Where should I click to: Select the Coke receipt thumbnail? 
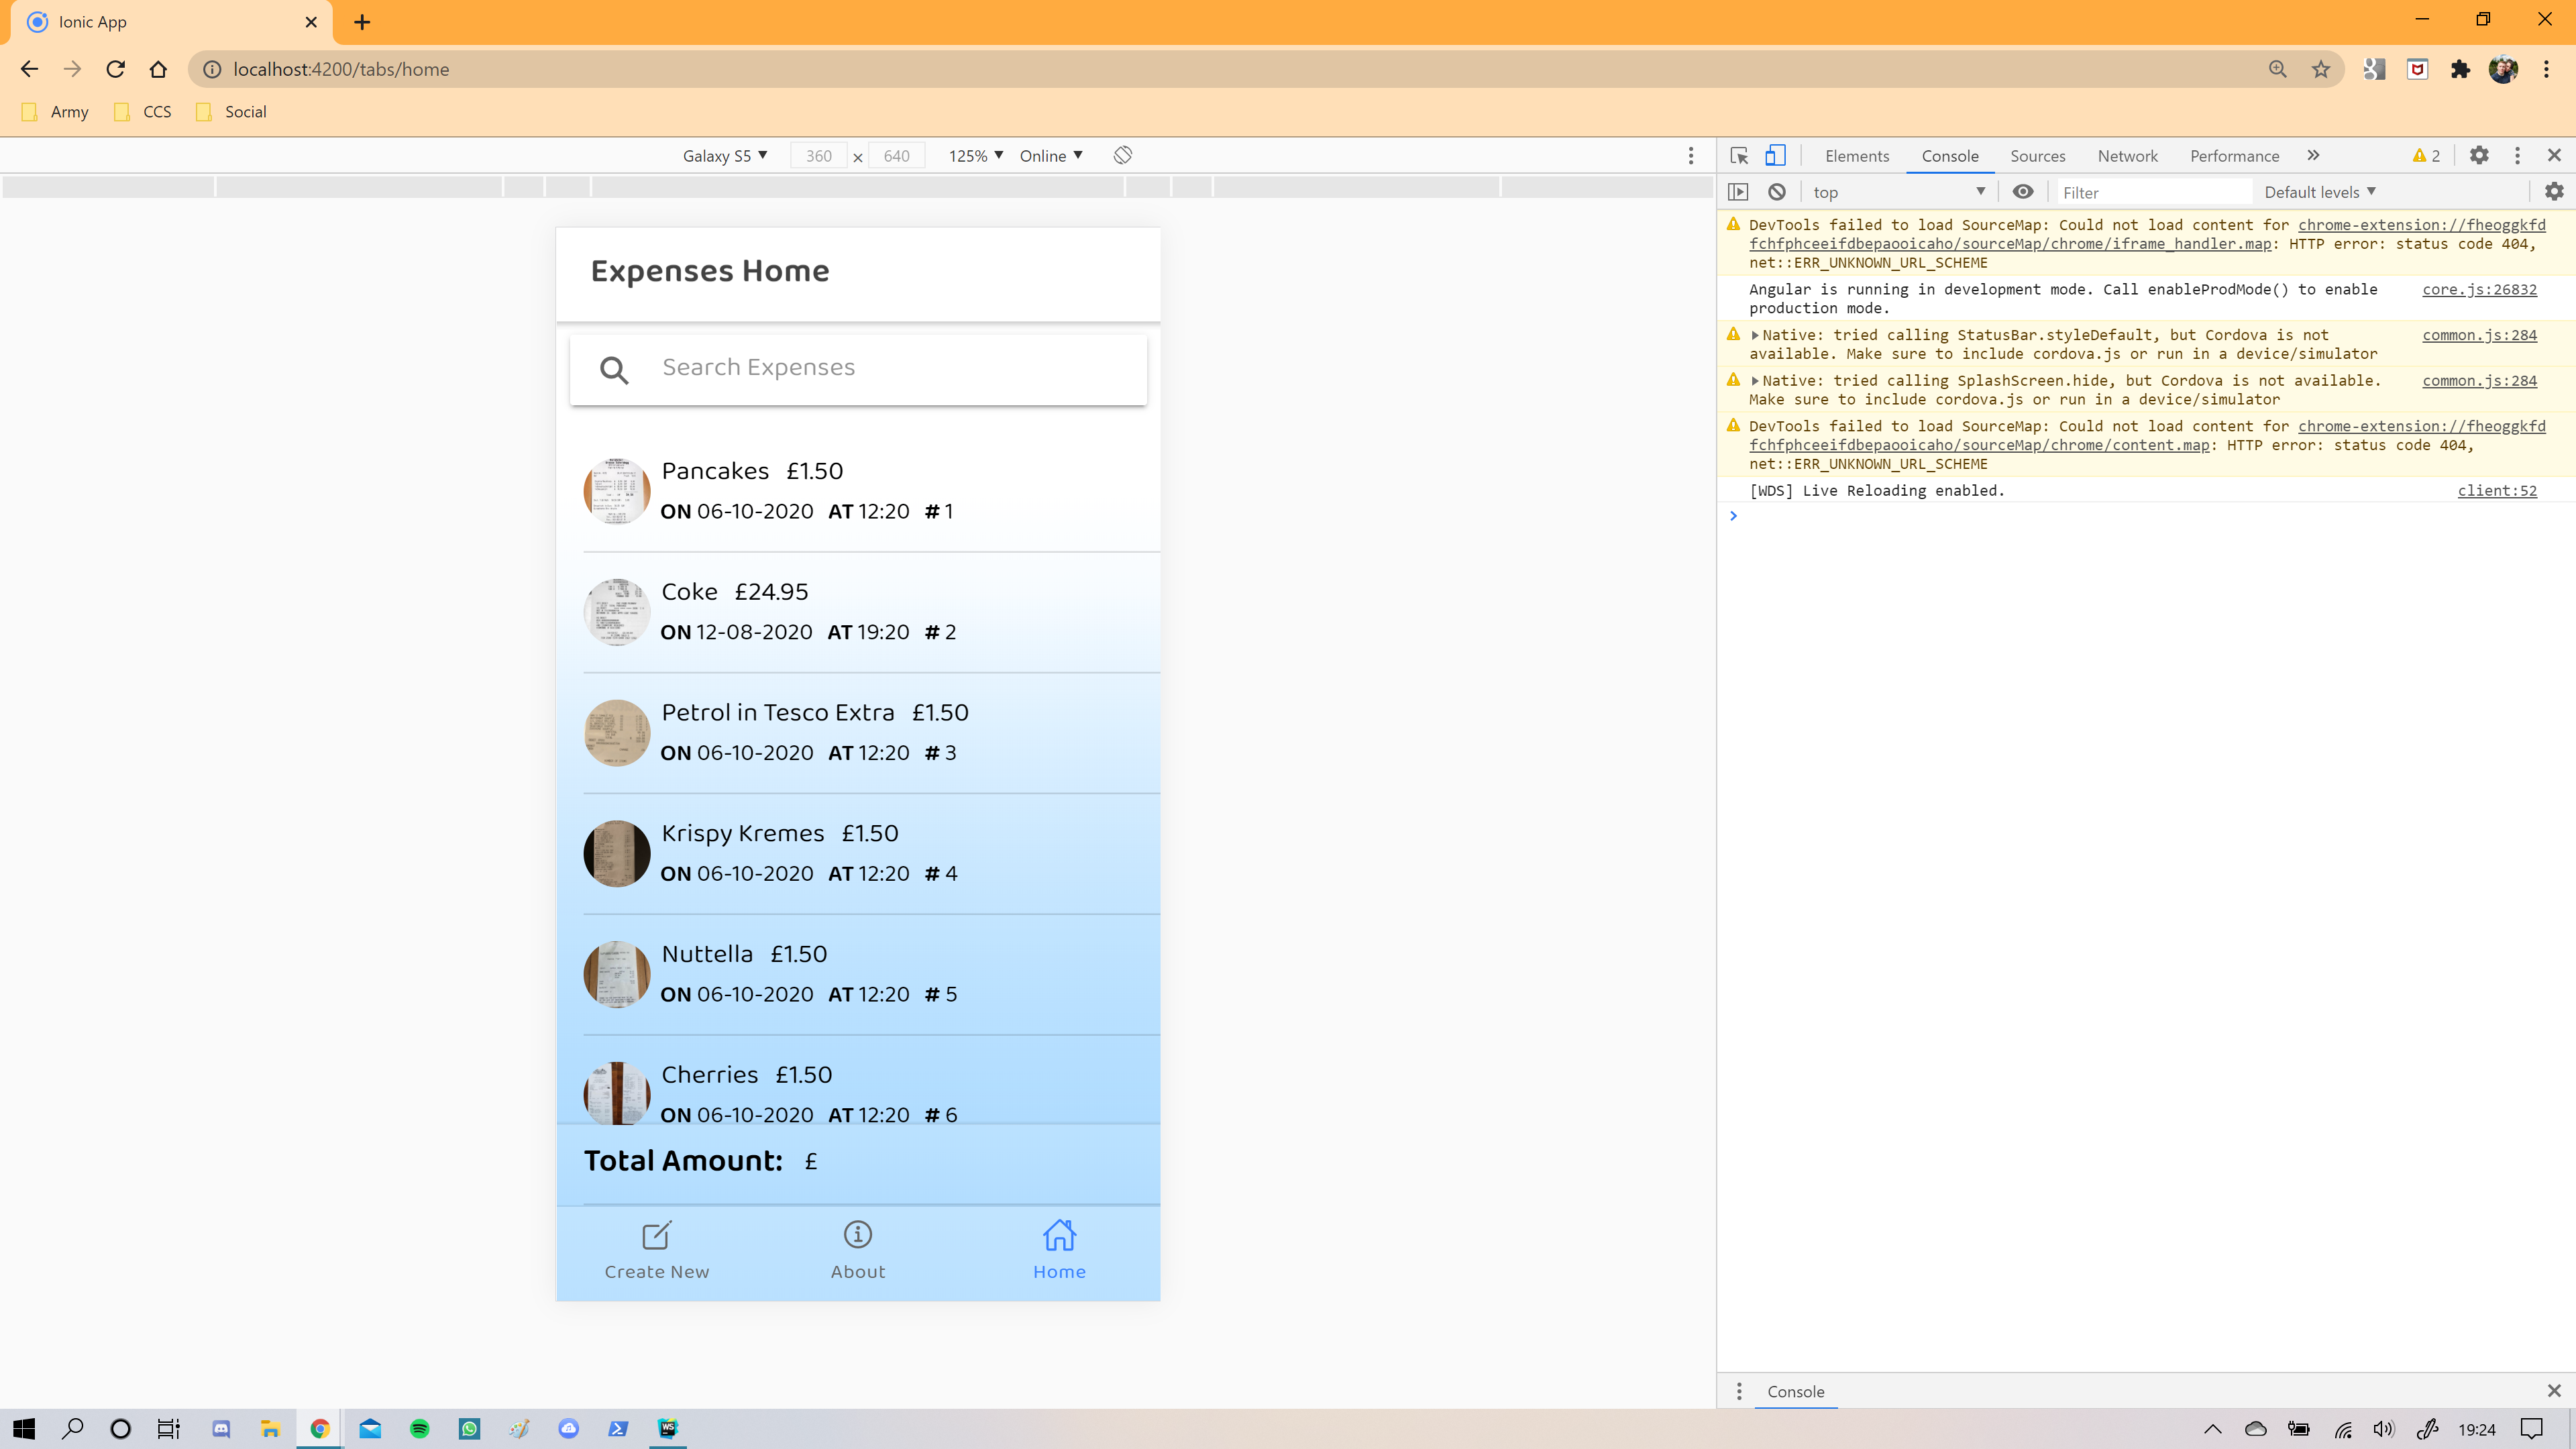pyautogui.click(x=617, y=612)
